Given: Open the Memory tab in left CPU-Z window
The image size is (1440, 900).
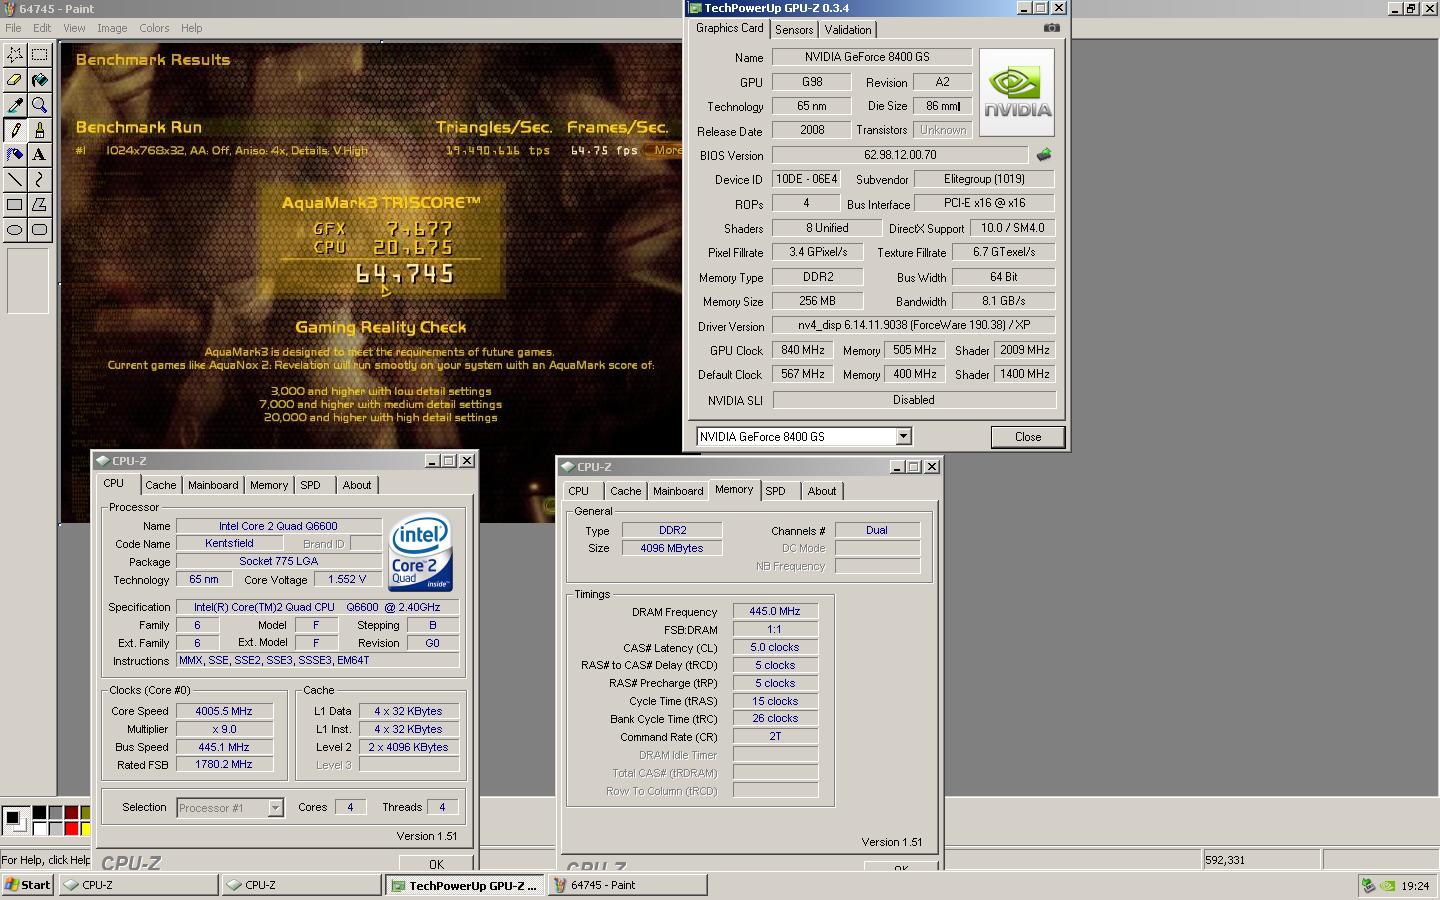Looking at the screenshot, I should point(269,485).
